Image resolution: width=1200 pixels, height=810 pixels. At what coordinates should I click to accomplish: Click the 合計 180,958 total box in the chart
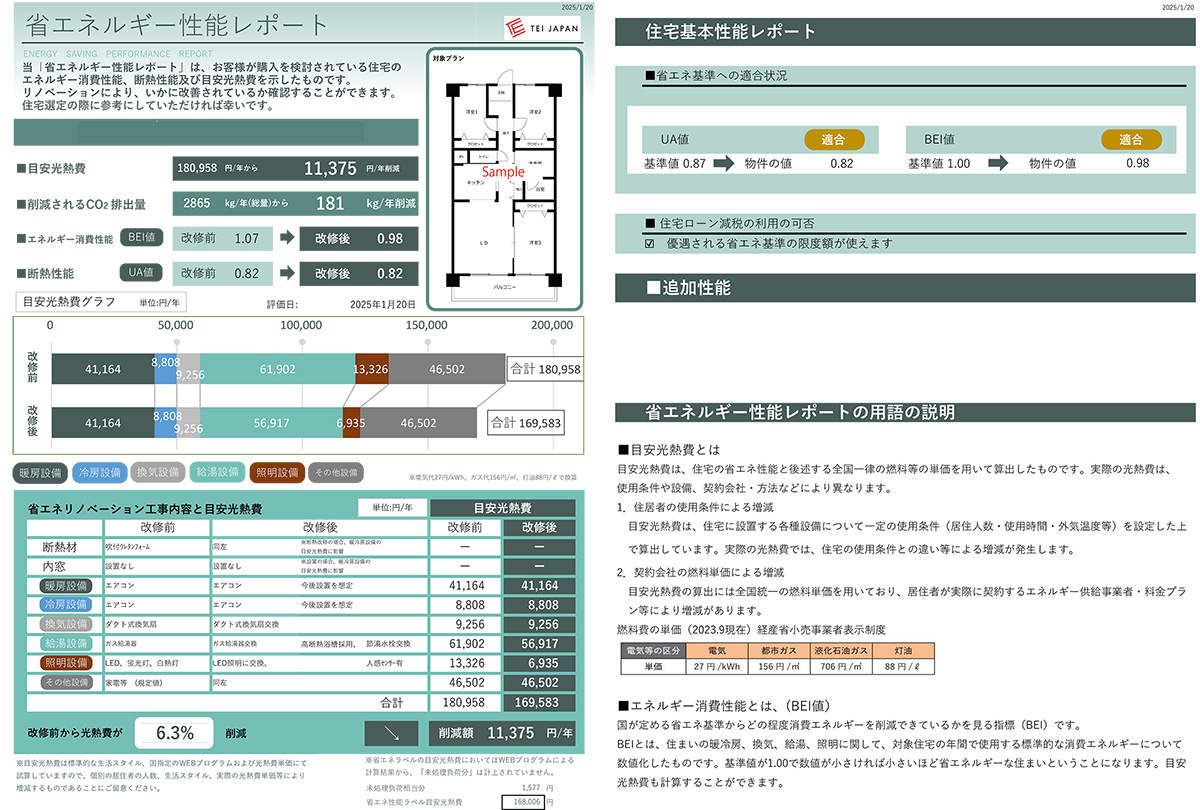click(x=545, y=369)
